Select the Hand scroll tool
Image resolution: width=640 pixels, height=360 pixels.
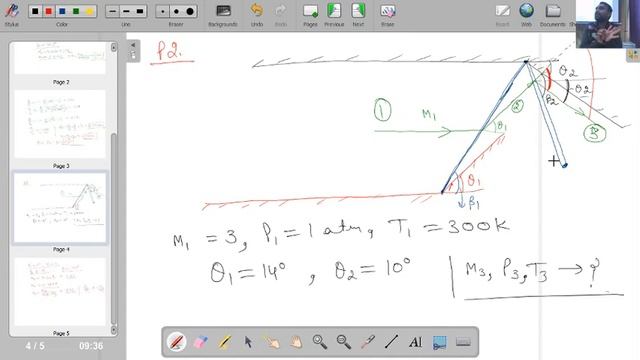(296, 342)
